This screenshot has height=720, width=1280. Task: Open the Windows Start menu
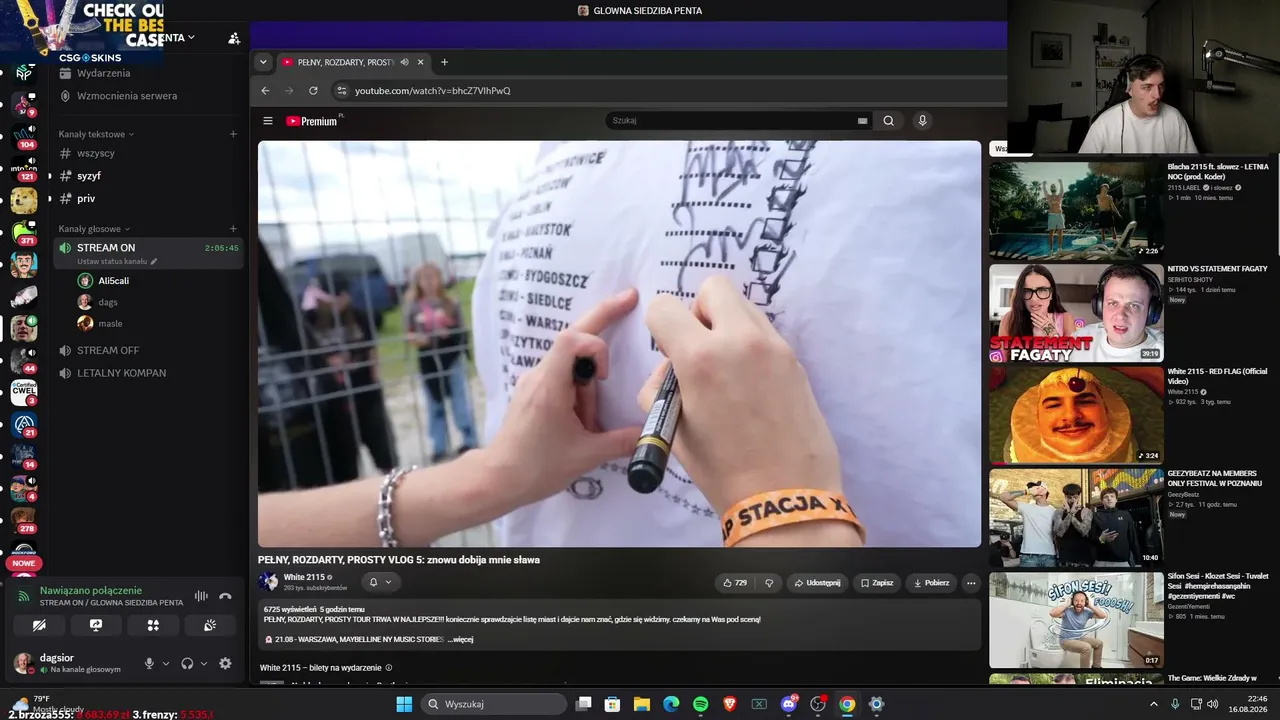(404, 704)
